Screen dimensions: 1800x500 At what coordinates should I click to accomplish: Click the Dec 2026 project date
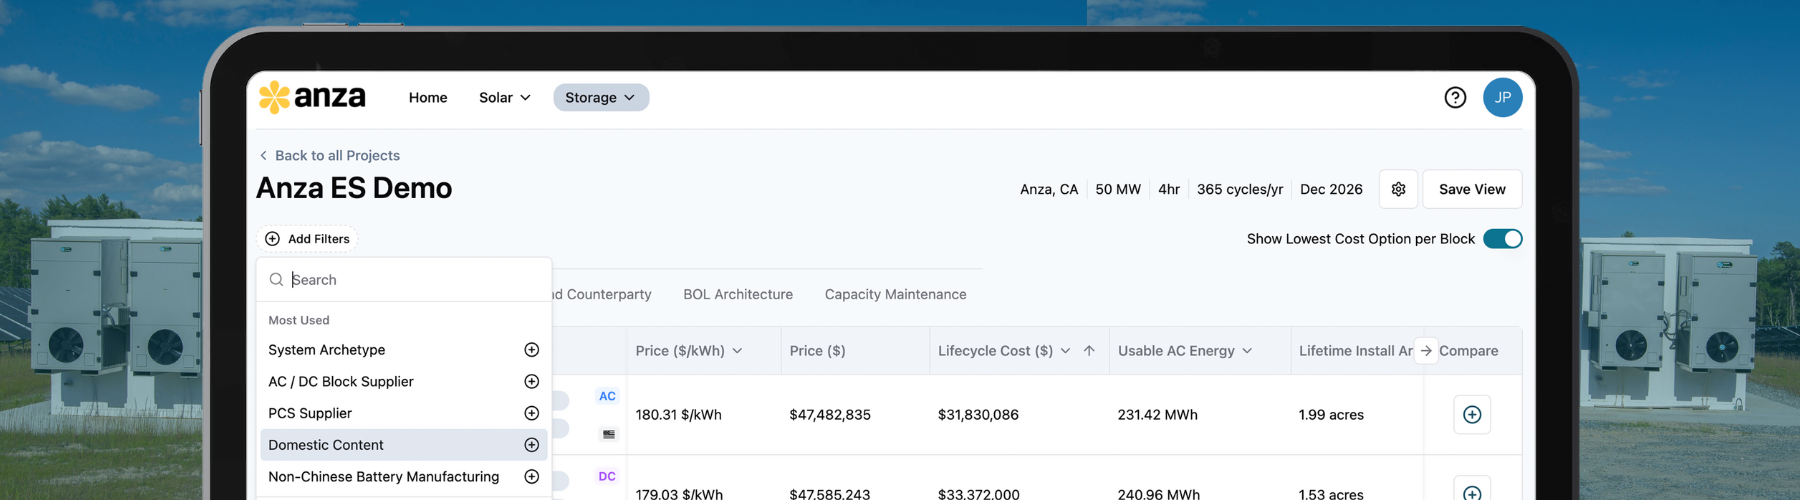pos(1331,189)
